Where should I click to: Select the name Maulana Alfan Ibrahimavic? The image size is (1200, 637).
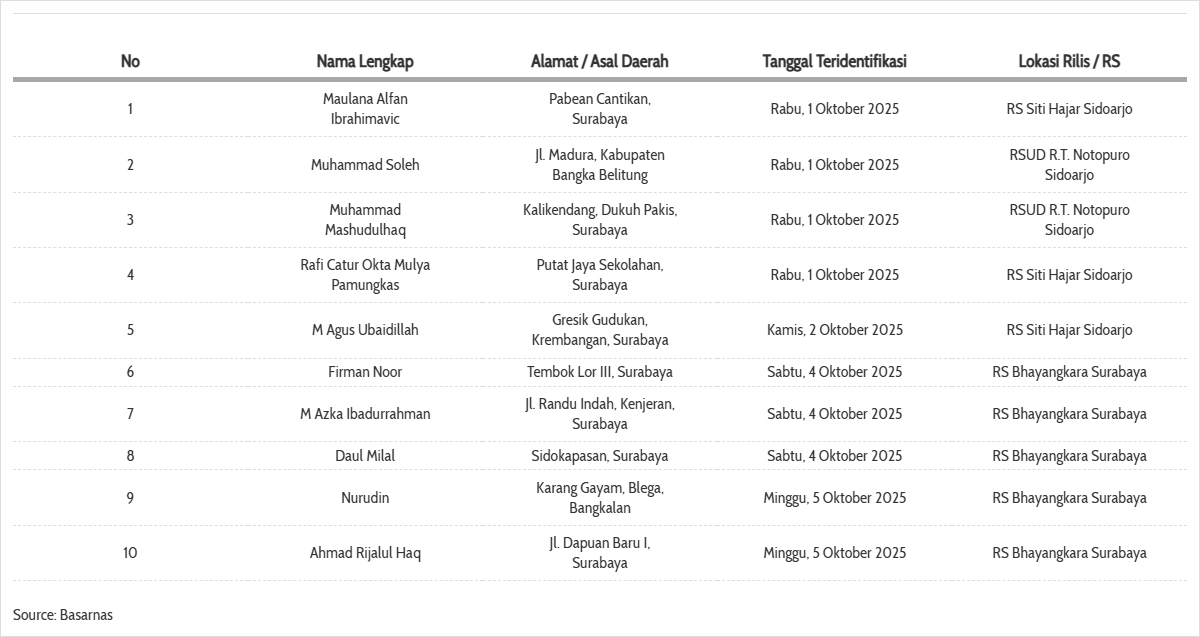click(x=365, y=109)
